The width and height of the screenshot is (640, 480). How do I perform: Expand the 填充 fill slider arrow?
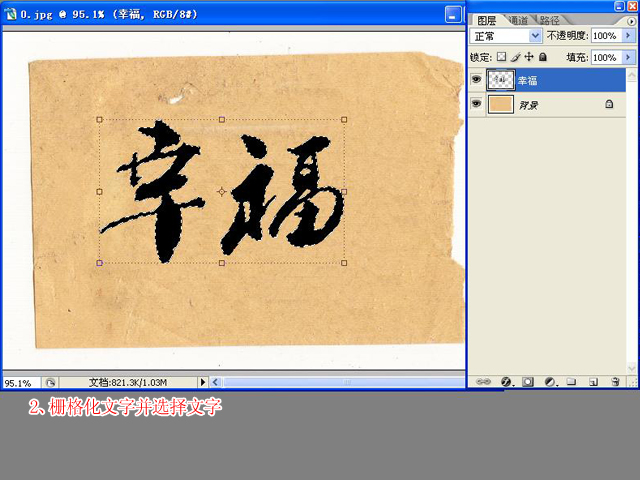click(x=627, y=58)
